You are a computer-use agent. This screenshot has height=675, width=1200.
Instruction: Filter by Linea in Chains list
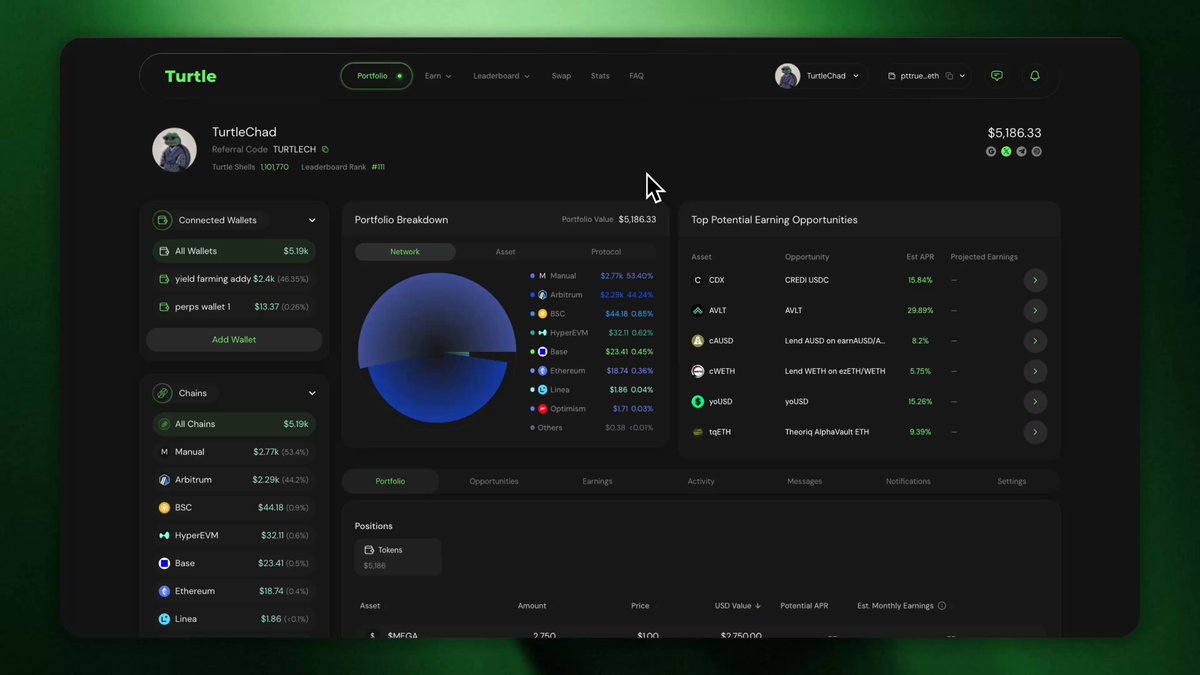tap(234, 619)
